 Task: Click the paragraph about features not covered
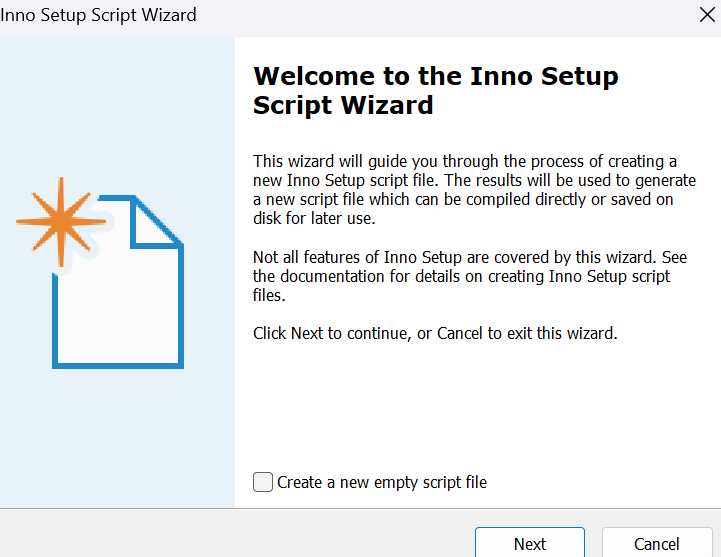coord(469,276)
